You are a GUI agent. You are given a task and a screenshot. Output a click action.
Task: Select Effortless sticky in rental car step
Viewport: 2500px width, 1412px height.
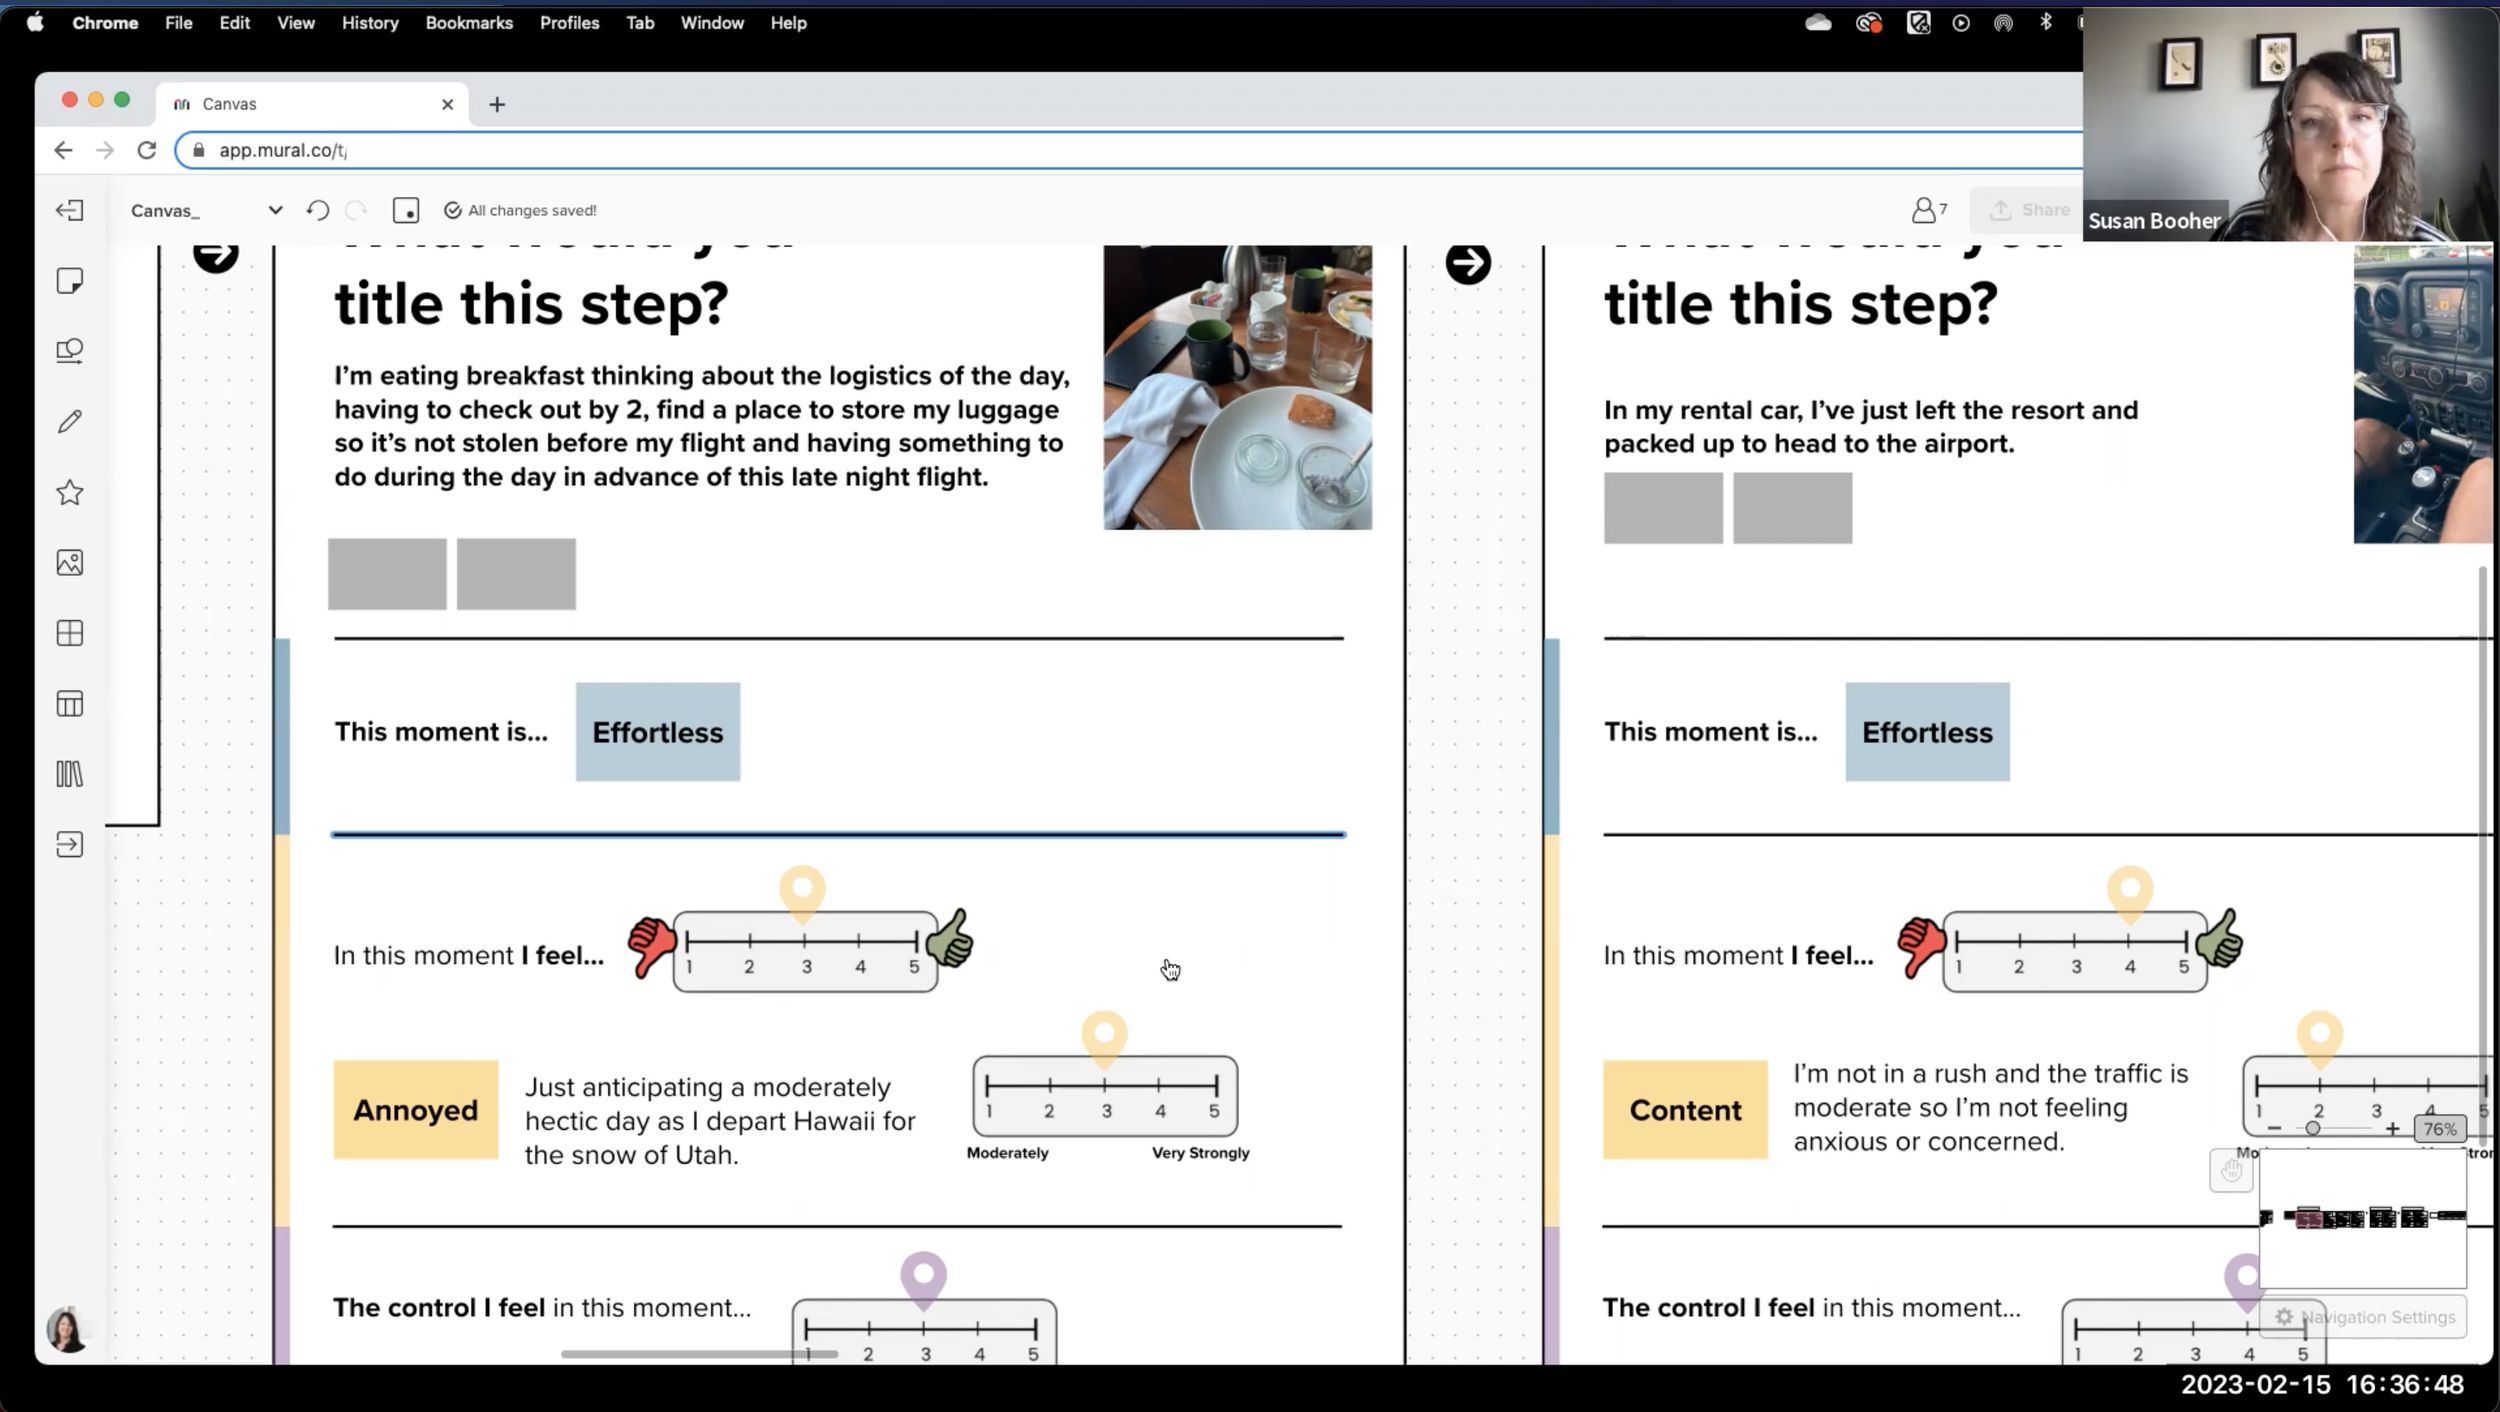[x=1927, y=732]
